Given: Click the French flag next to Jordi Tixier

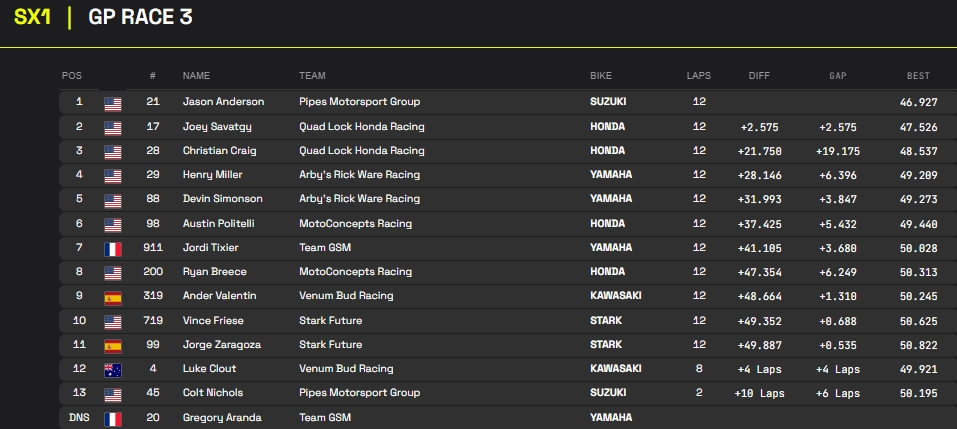Looking at the screenshot, I should pyautogui.click(x=112, y=248).
